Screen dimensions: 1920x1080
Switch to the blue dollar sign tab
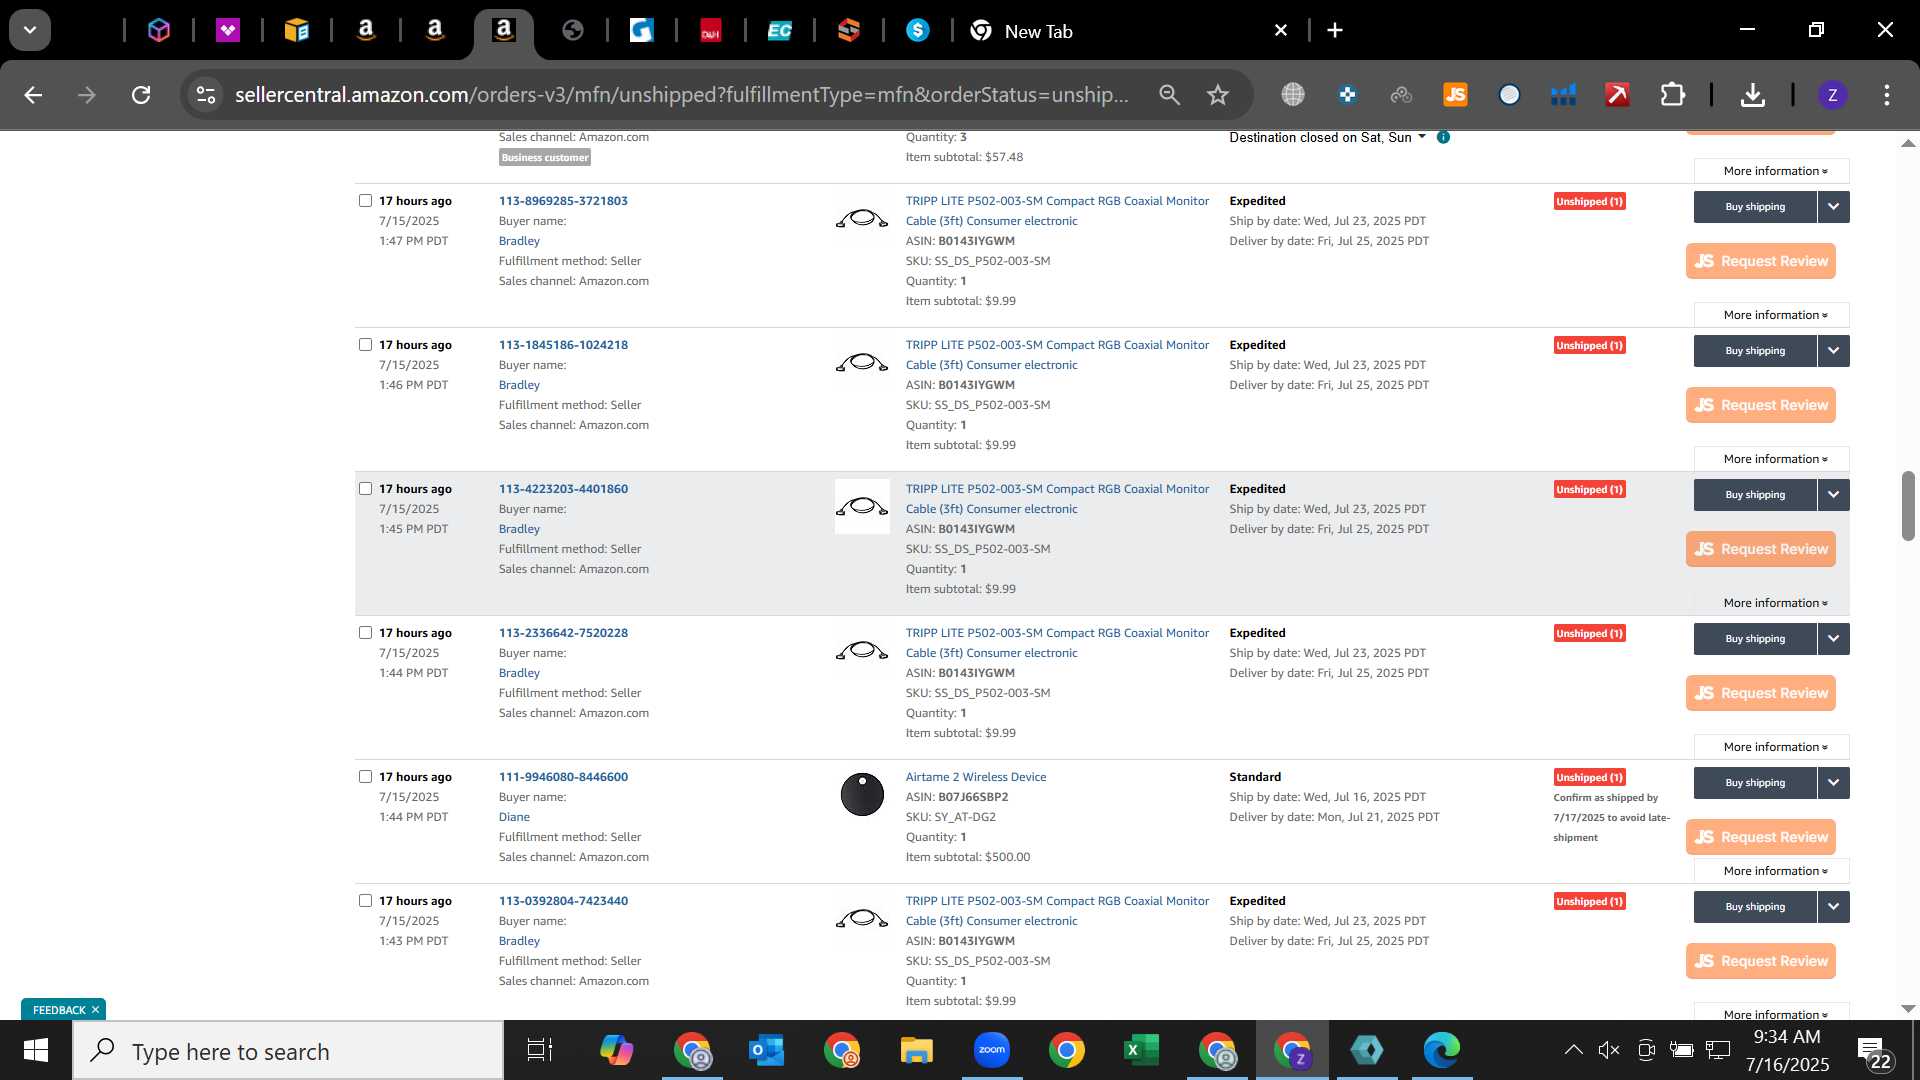click(x=917, y=31)
